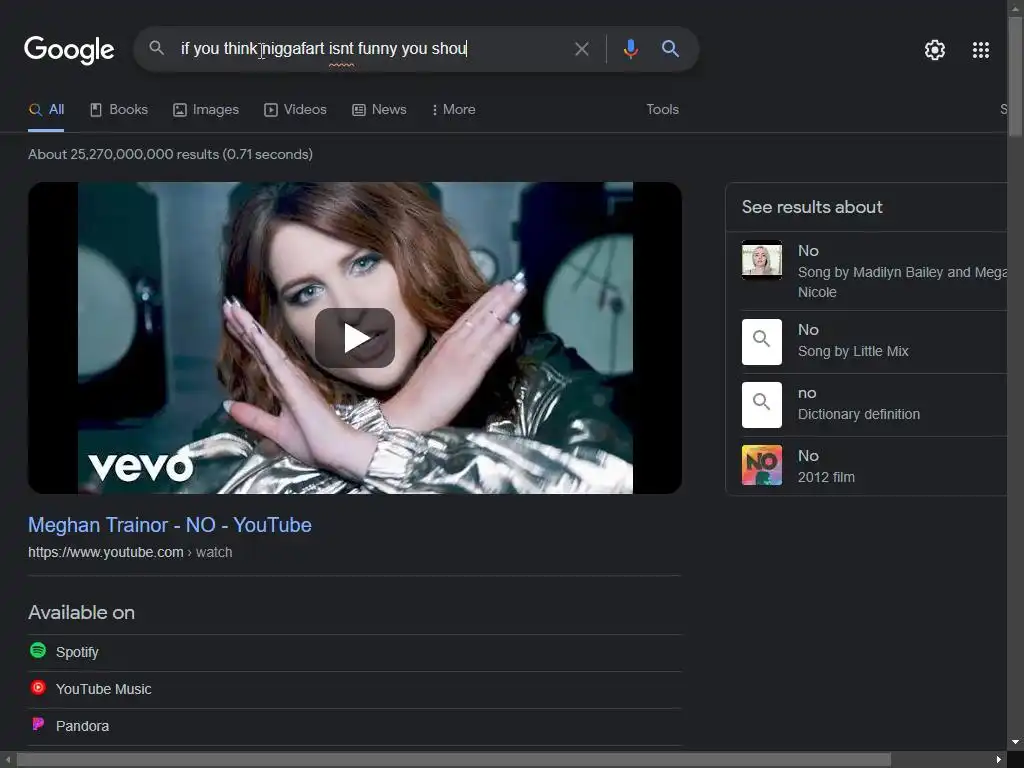Click the scroll down arrow button

1015,743
